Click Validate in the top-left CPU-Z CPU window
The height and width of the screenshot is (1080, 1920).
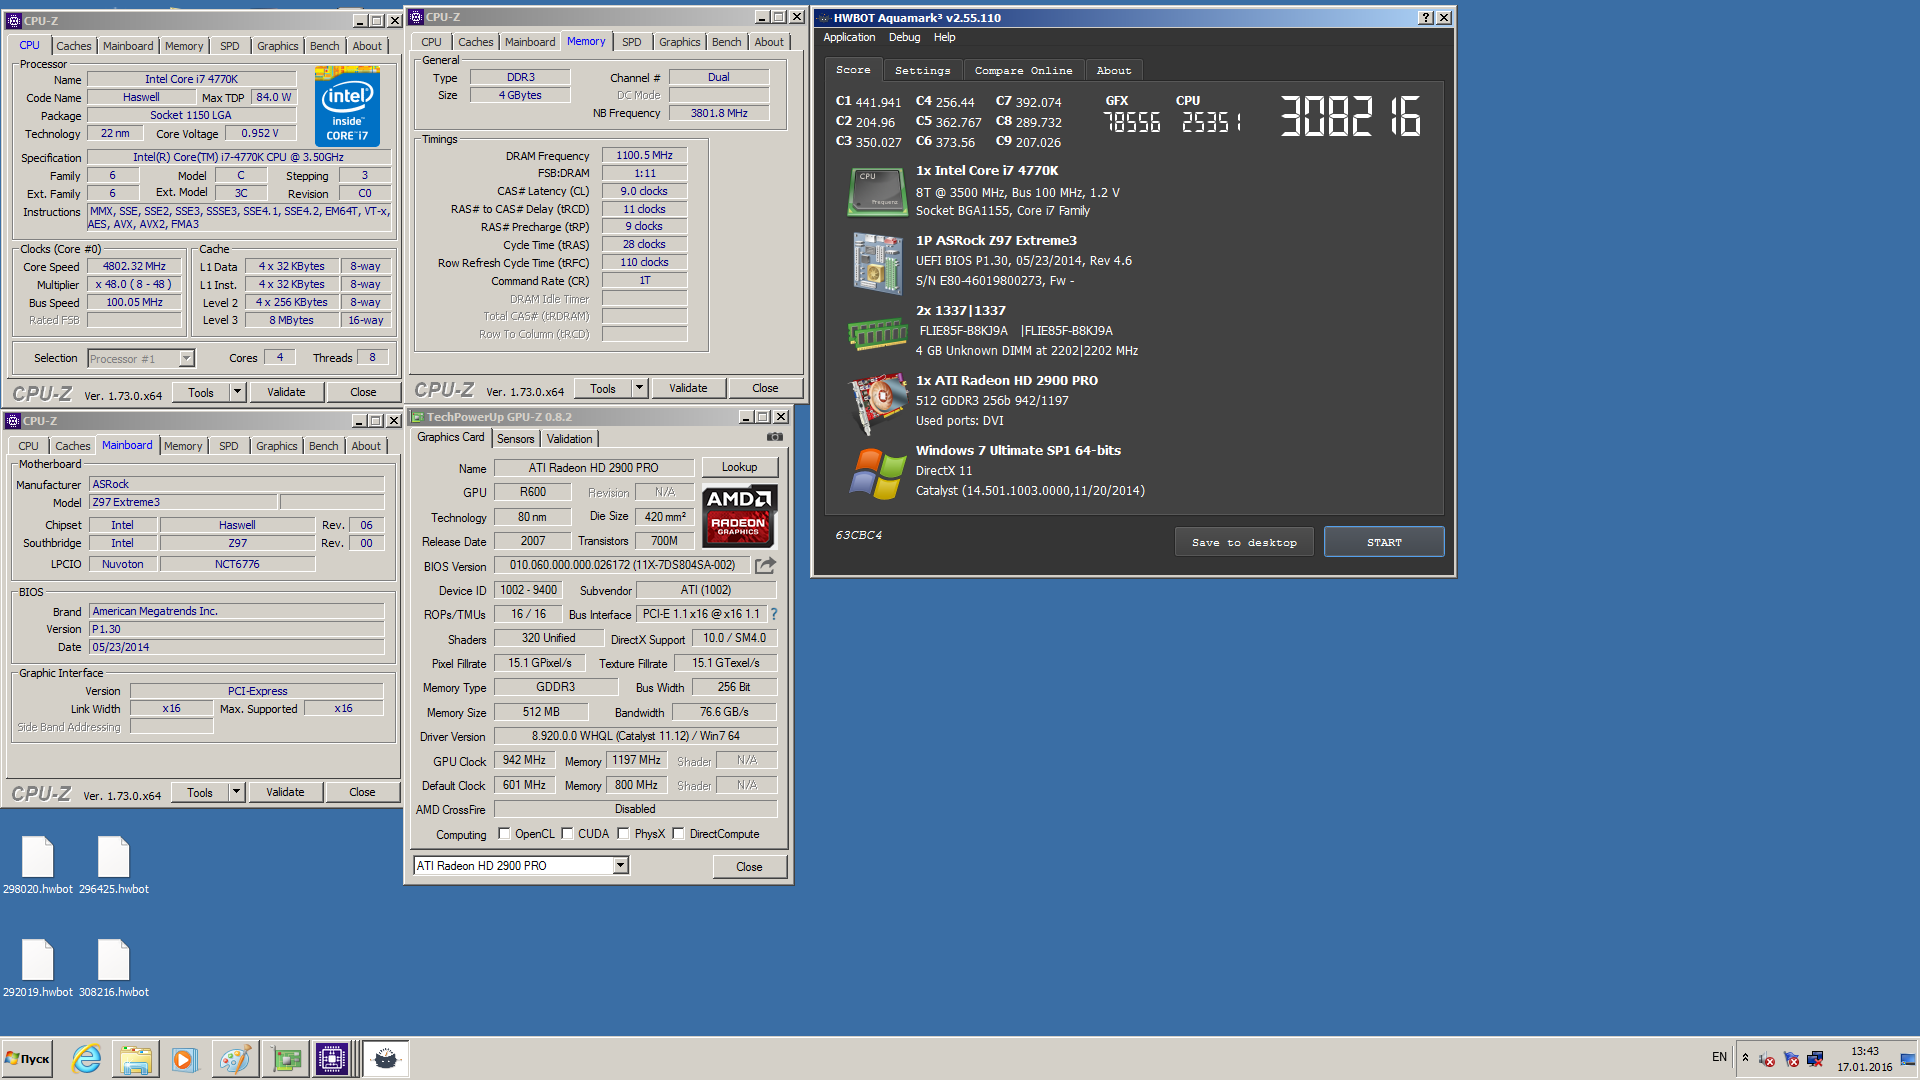point(286,392)
